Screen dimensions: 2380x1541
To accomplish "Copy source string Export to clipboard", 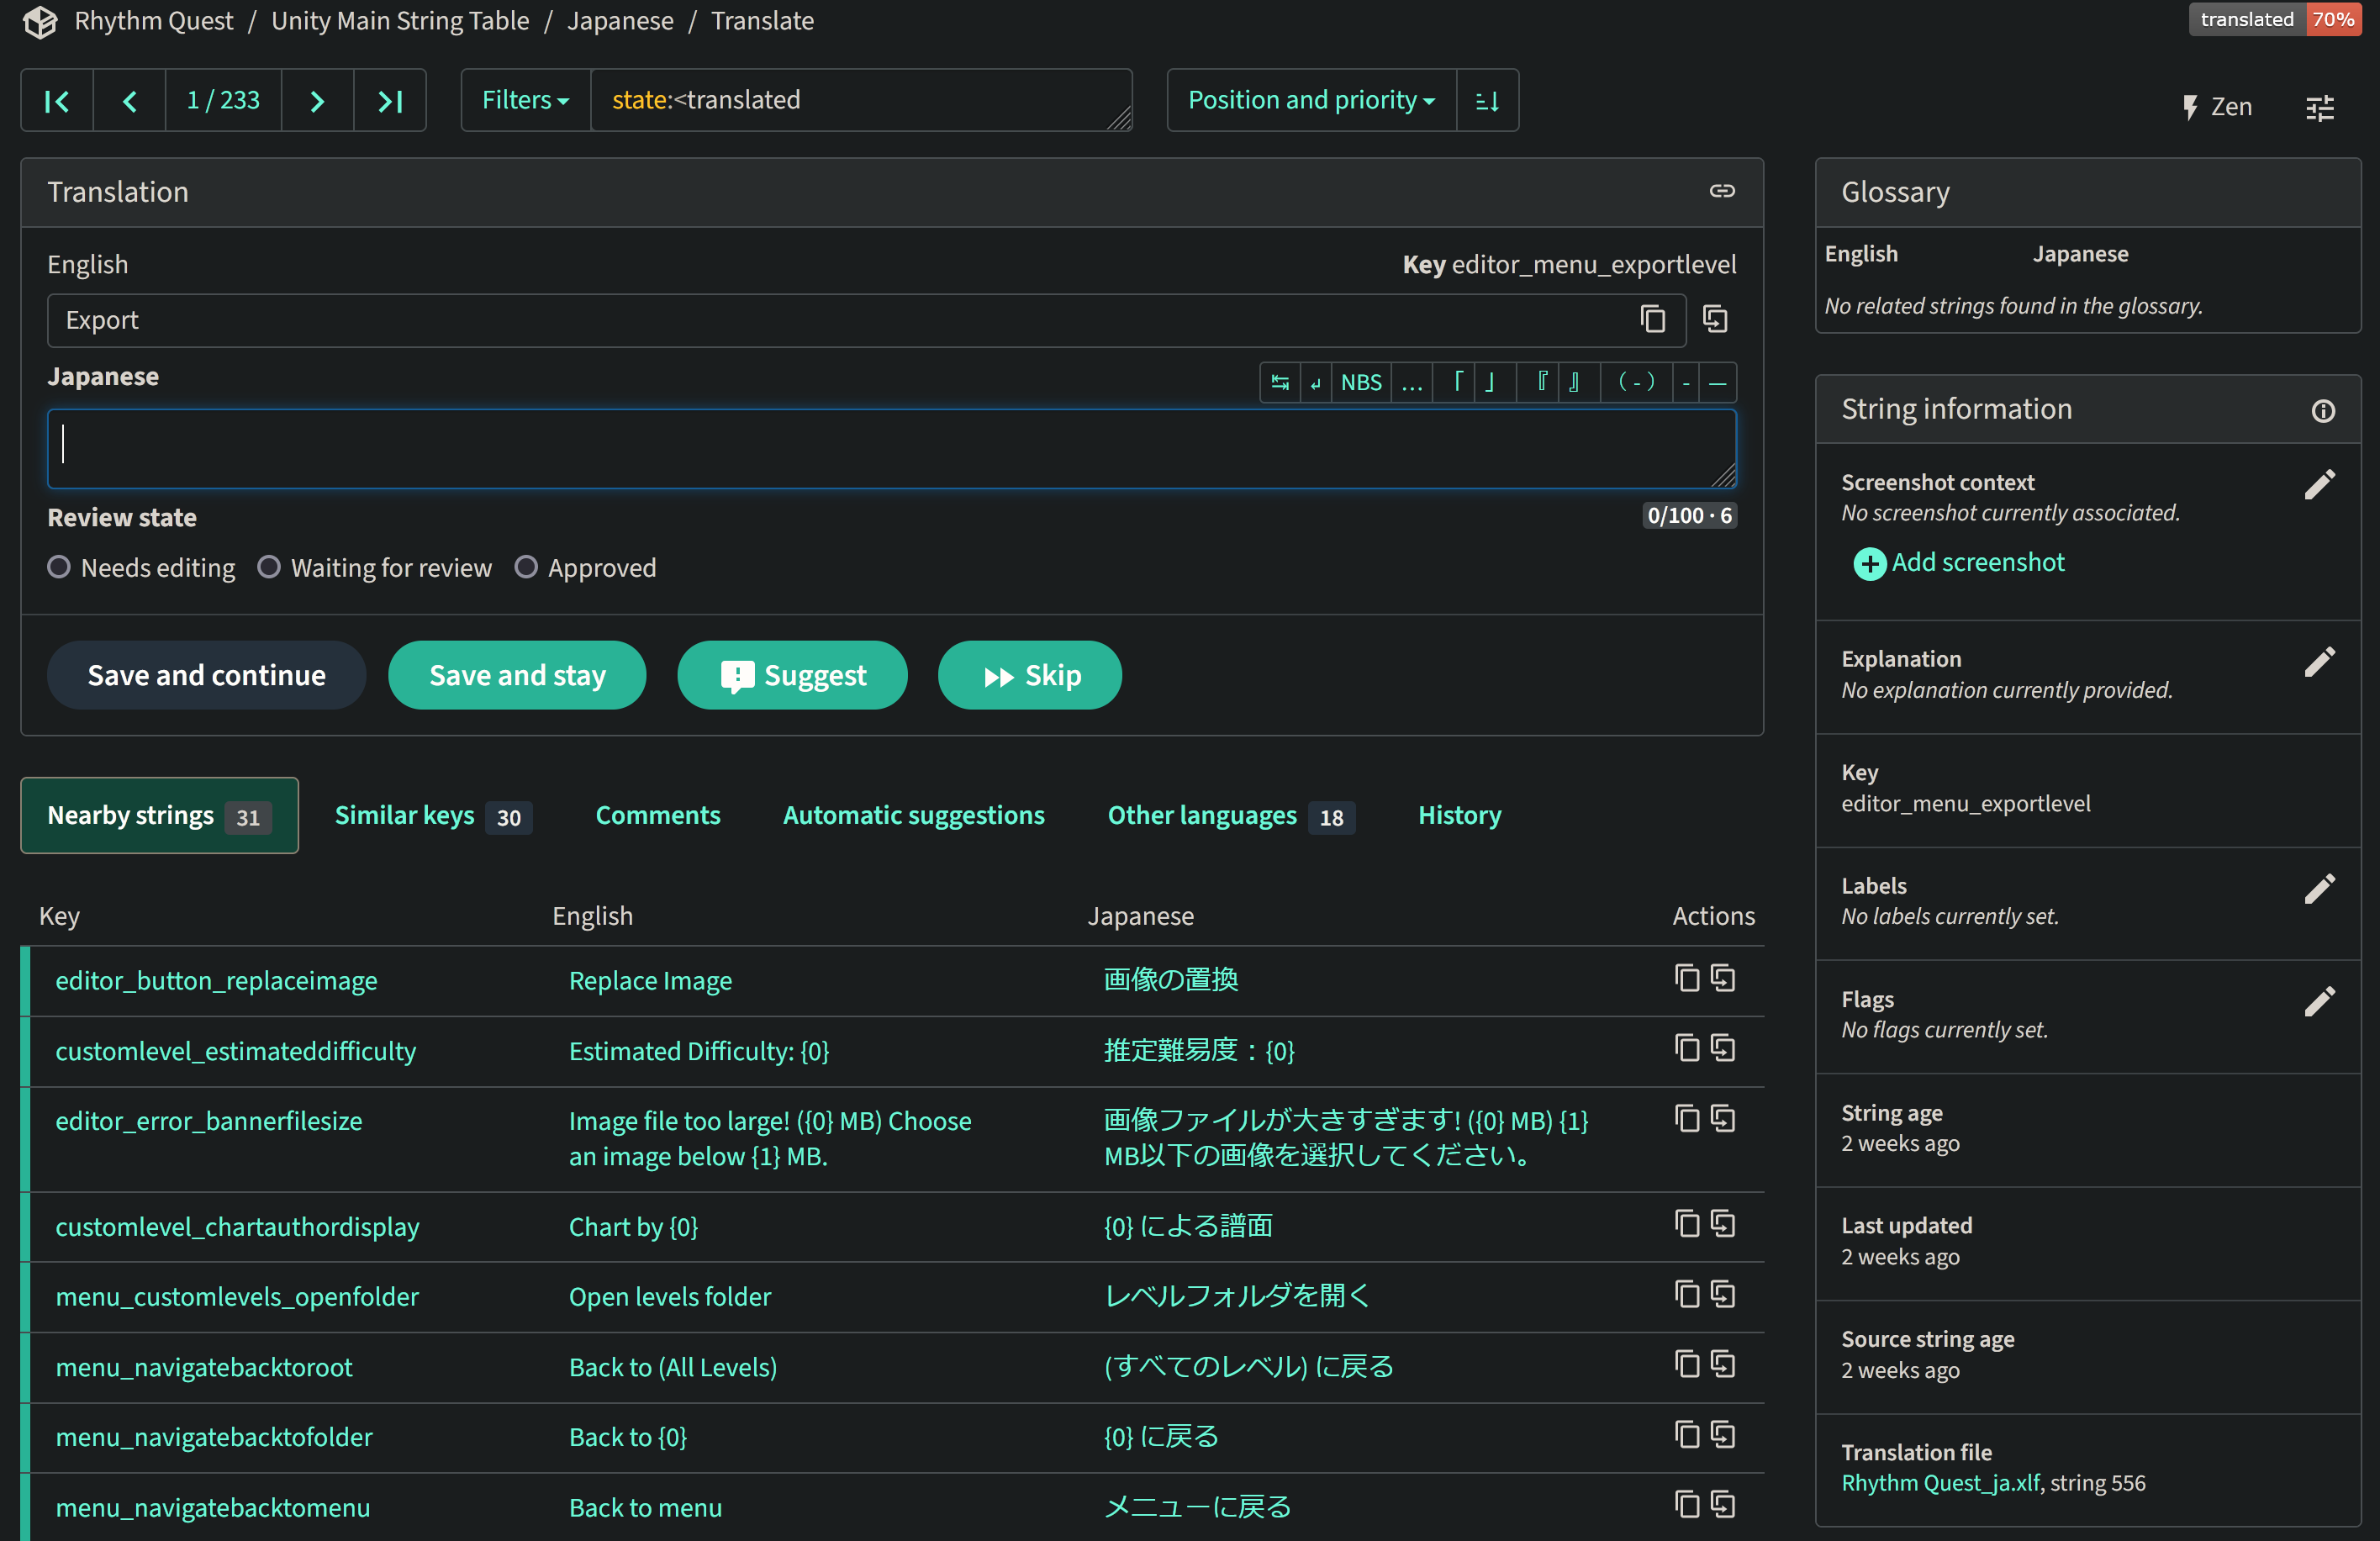I will [1652, 320].
